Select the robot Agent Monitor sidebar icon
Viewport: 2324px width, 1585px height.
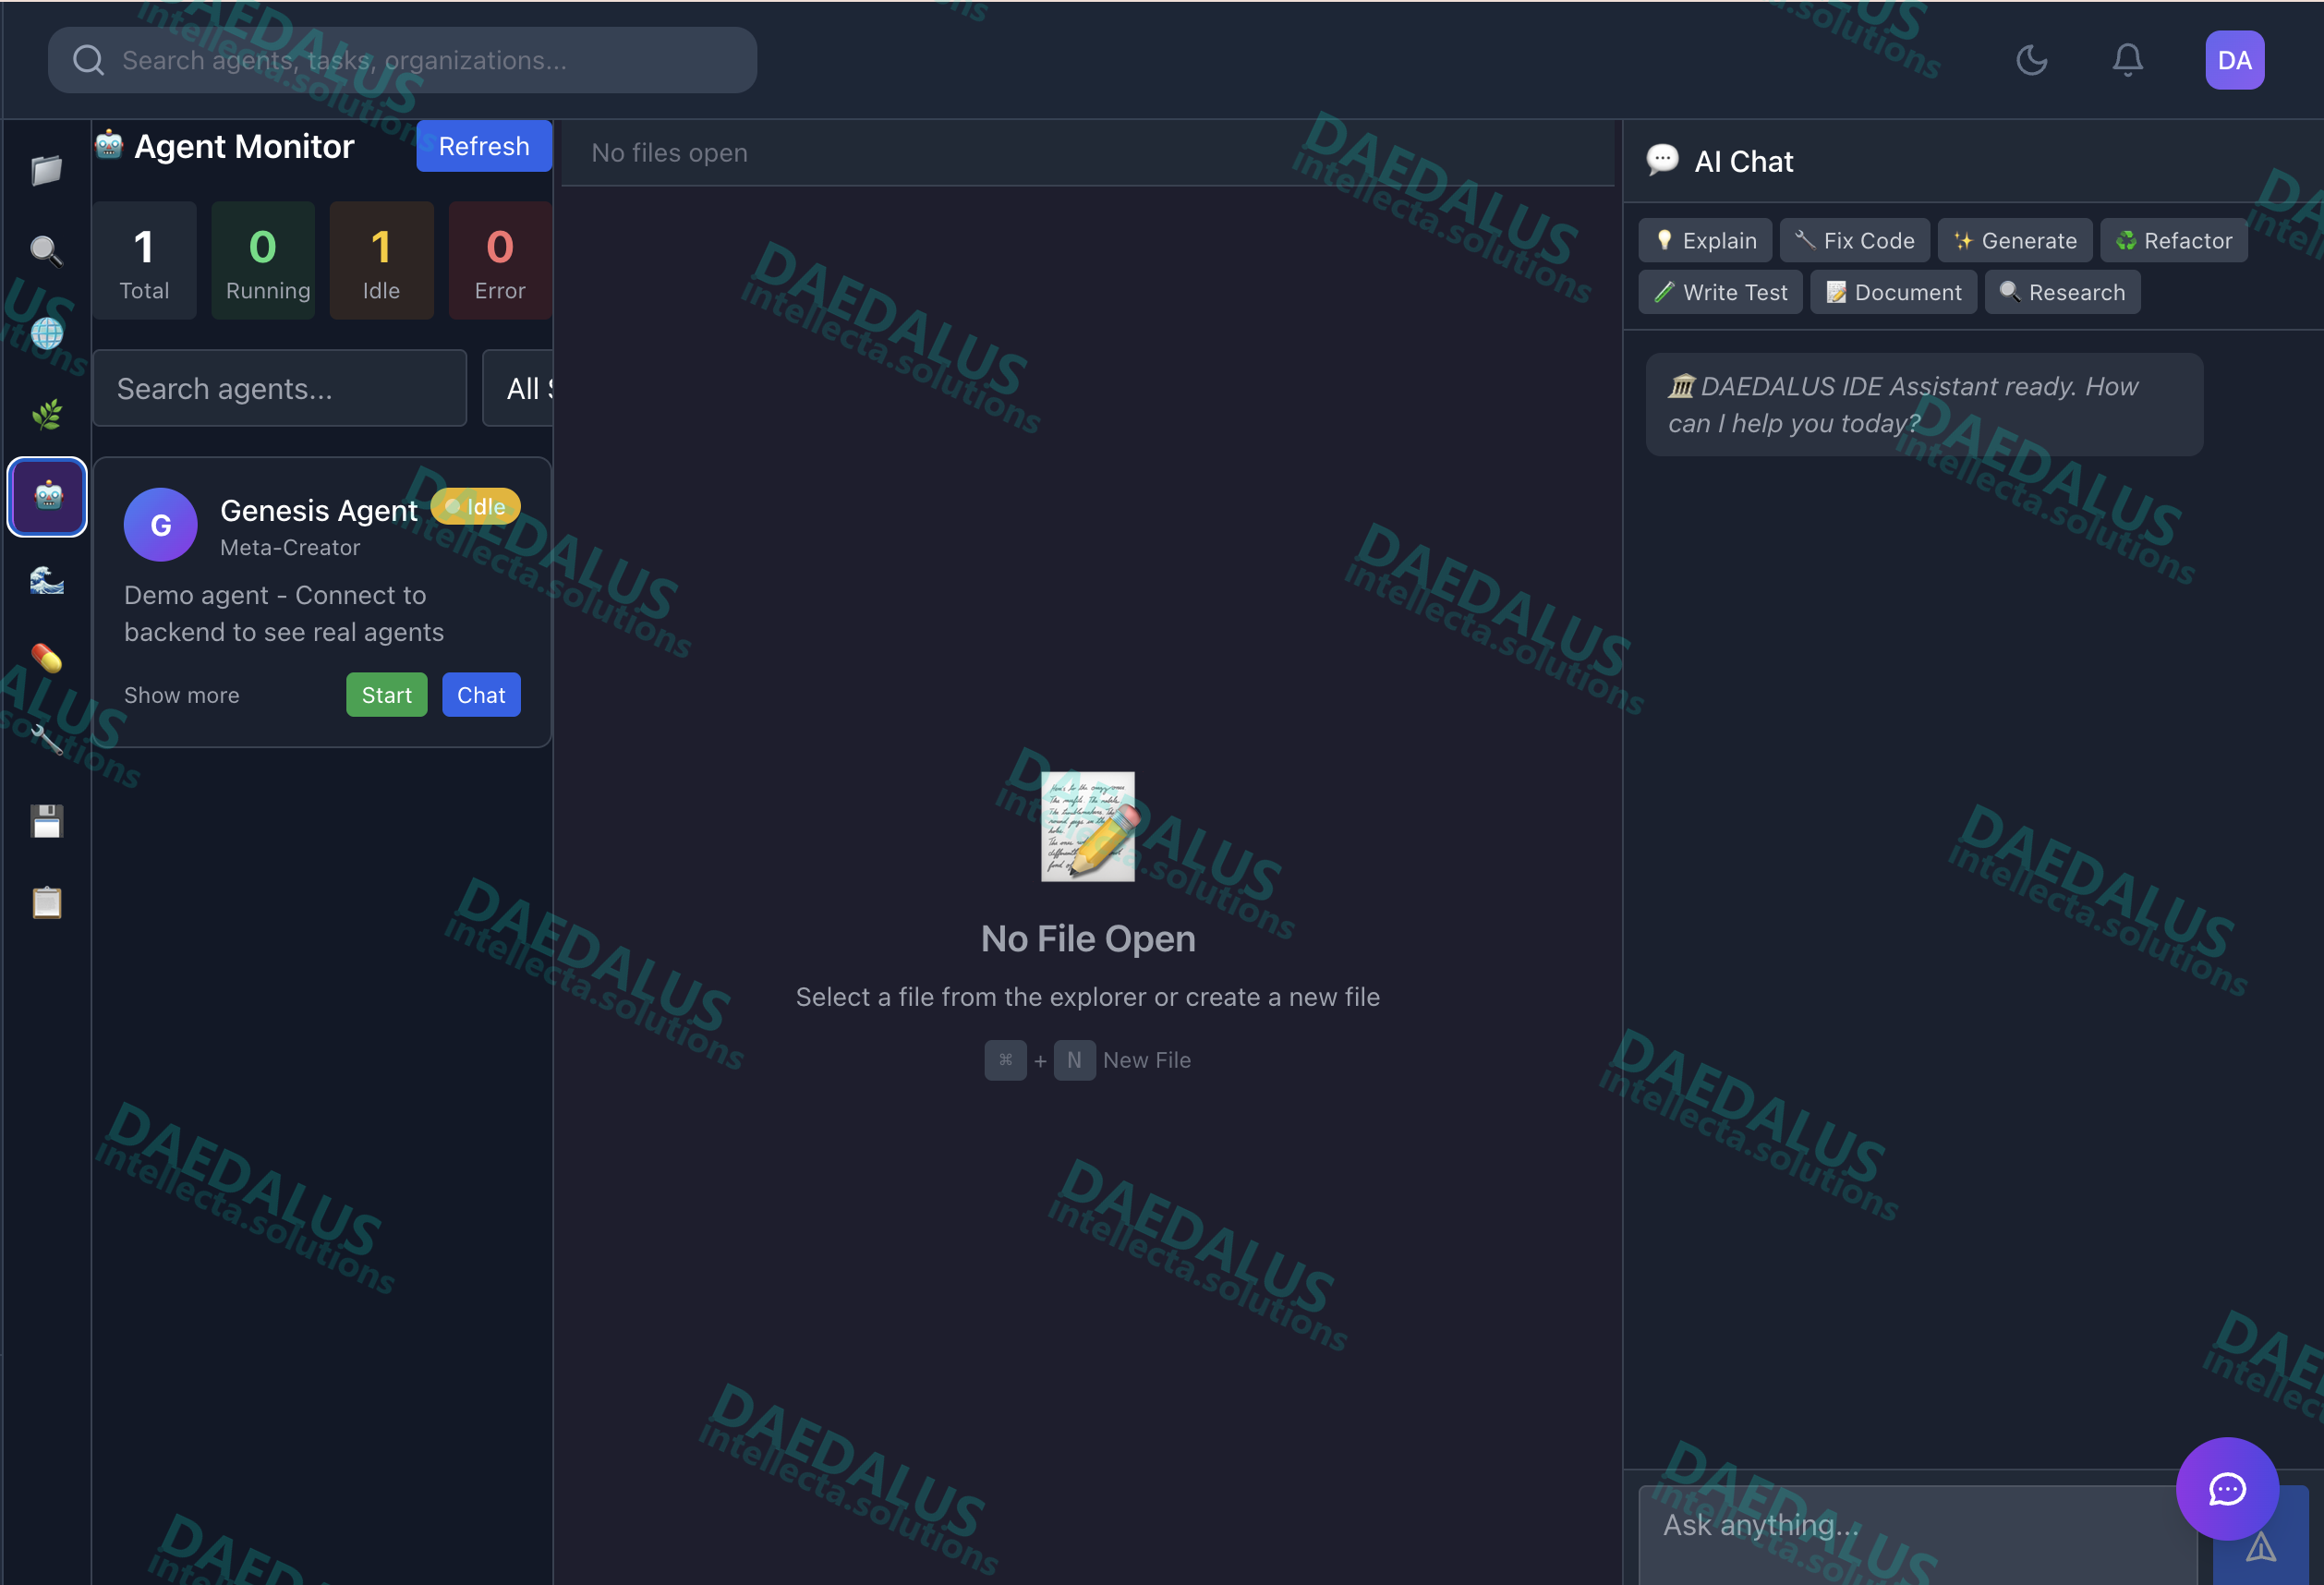(x=47, y=496)
